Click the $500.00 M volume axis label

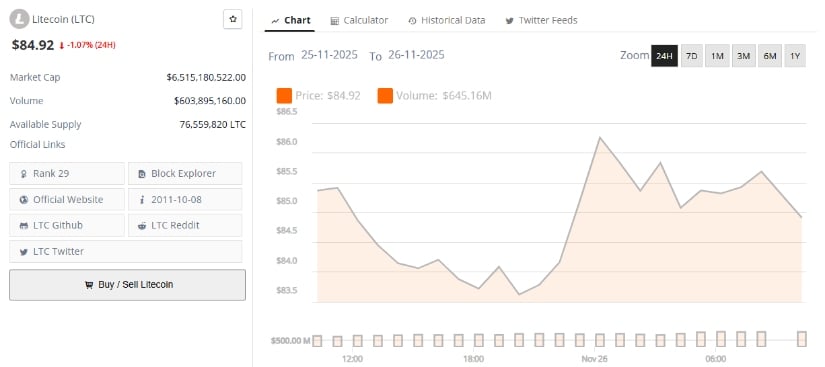[x=290, y=341]
